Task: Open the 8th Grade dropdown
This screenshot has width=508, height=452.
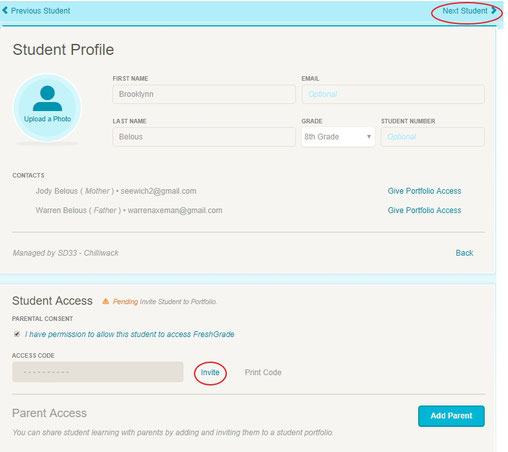Action: click(338, 137)
